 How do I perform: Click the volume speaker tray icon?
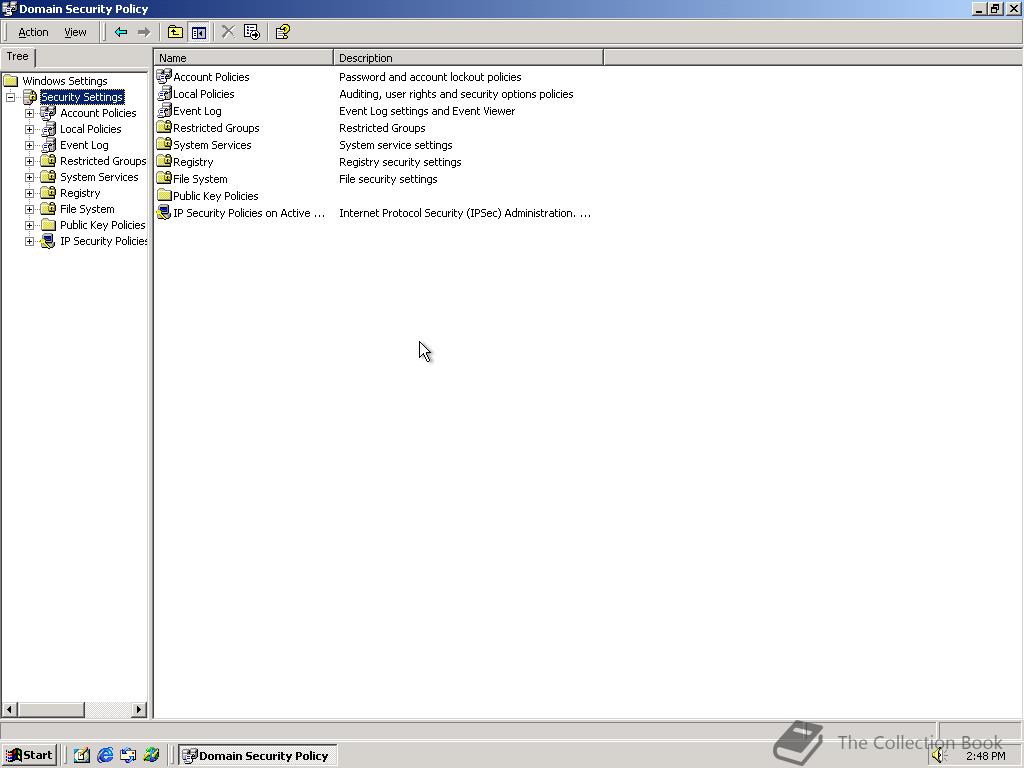(939, 756)
